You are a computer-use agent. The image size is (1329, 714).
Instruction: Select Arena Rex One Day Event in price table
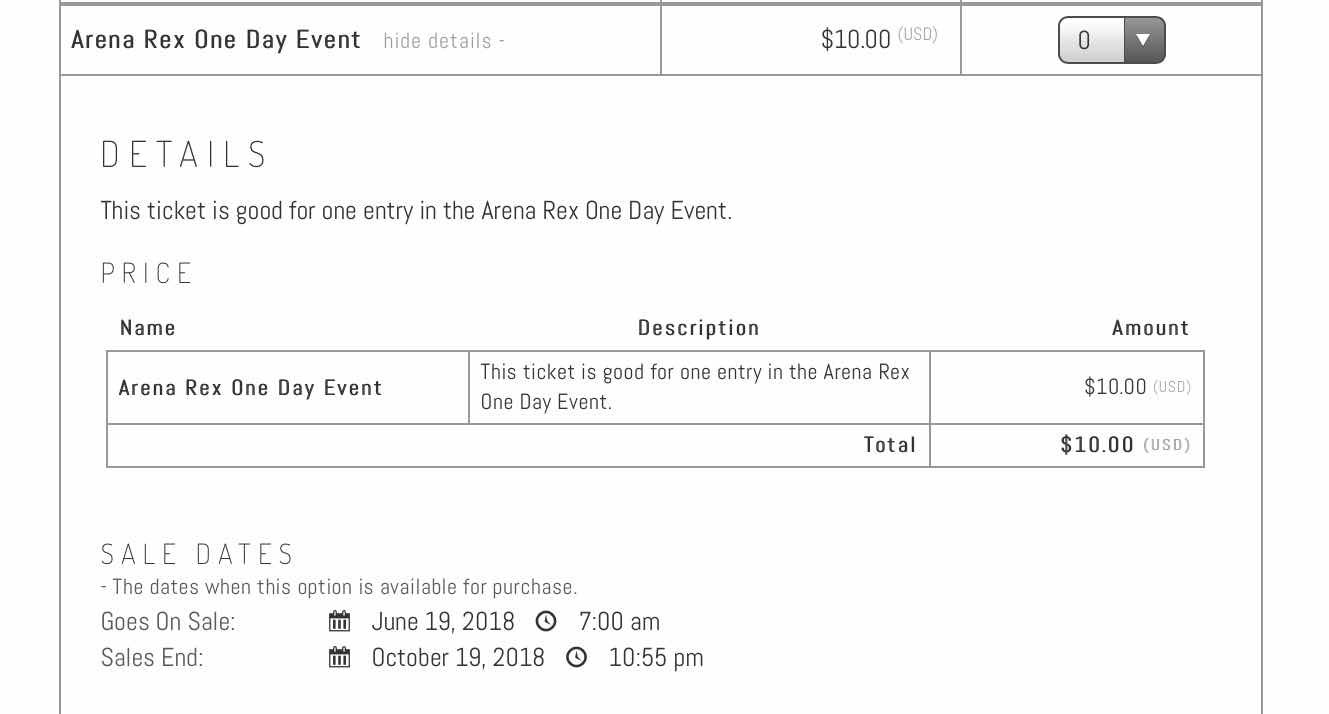coord(250,388)
